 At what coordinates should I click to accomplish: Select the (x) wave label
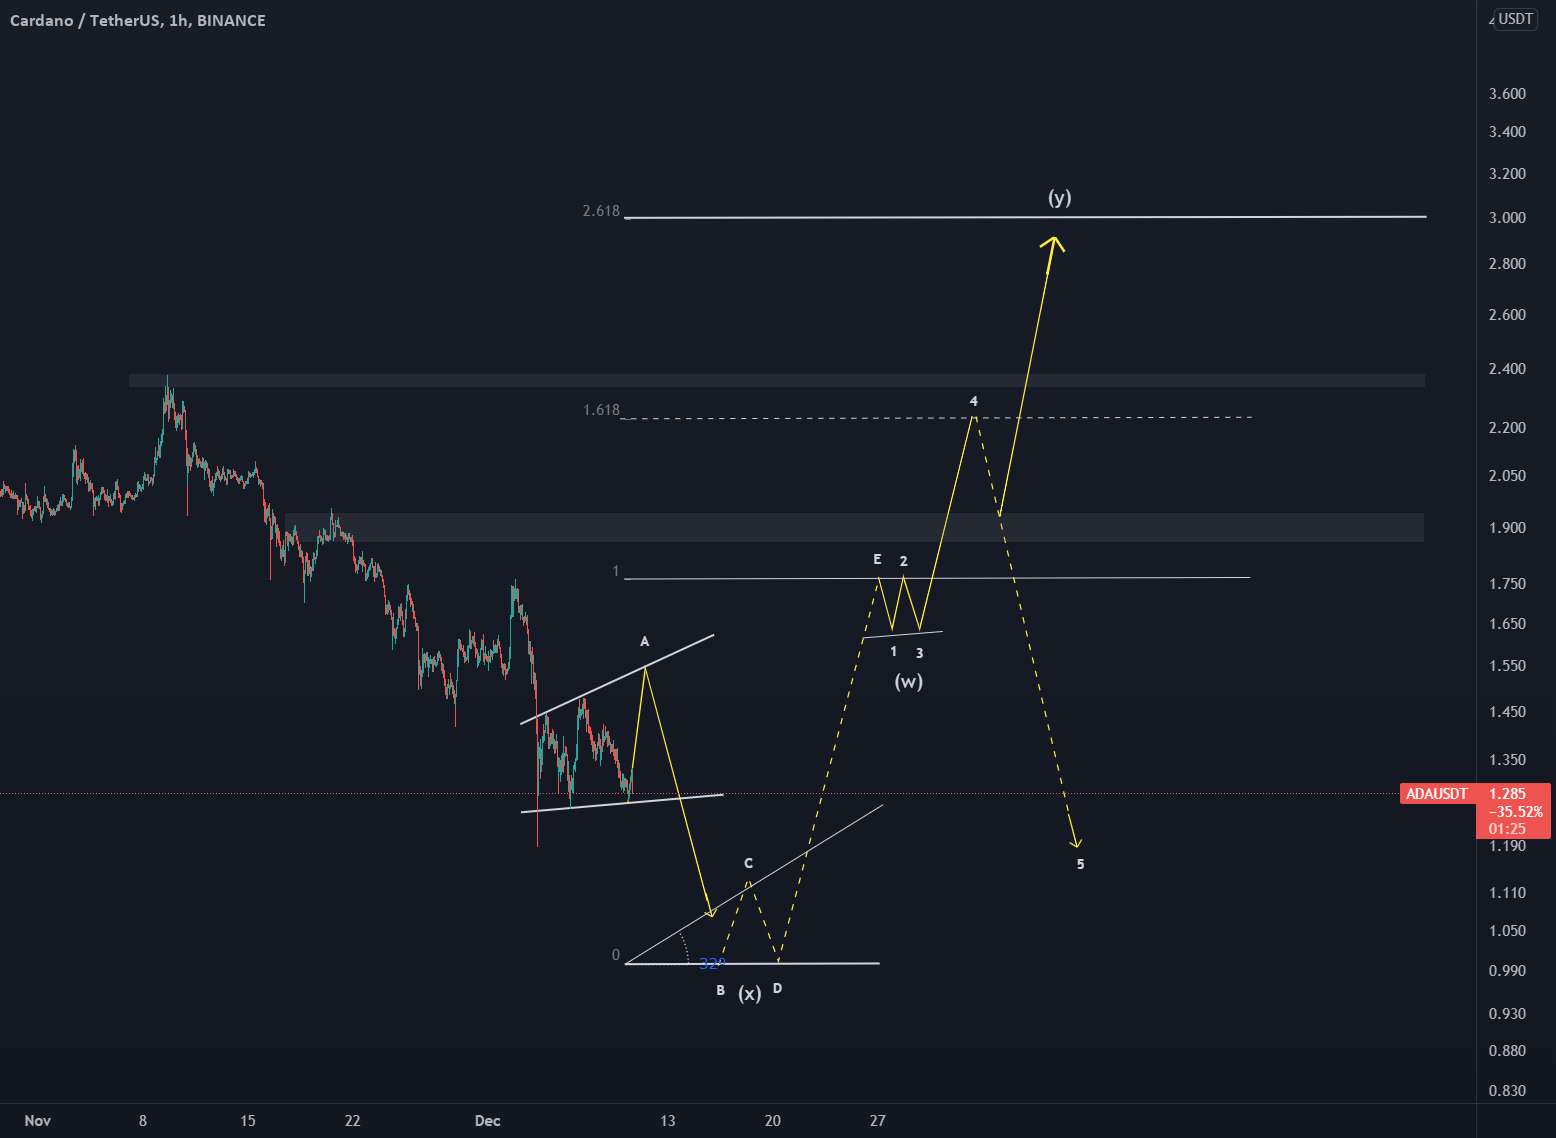click(x=750, y=993)
